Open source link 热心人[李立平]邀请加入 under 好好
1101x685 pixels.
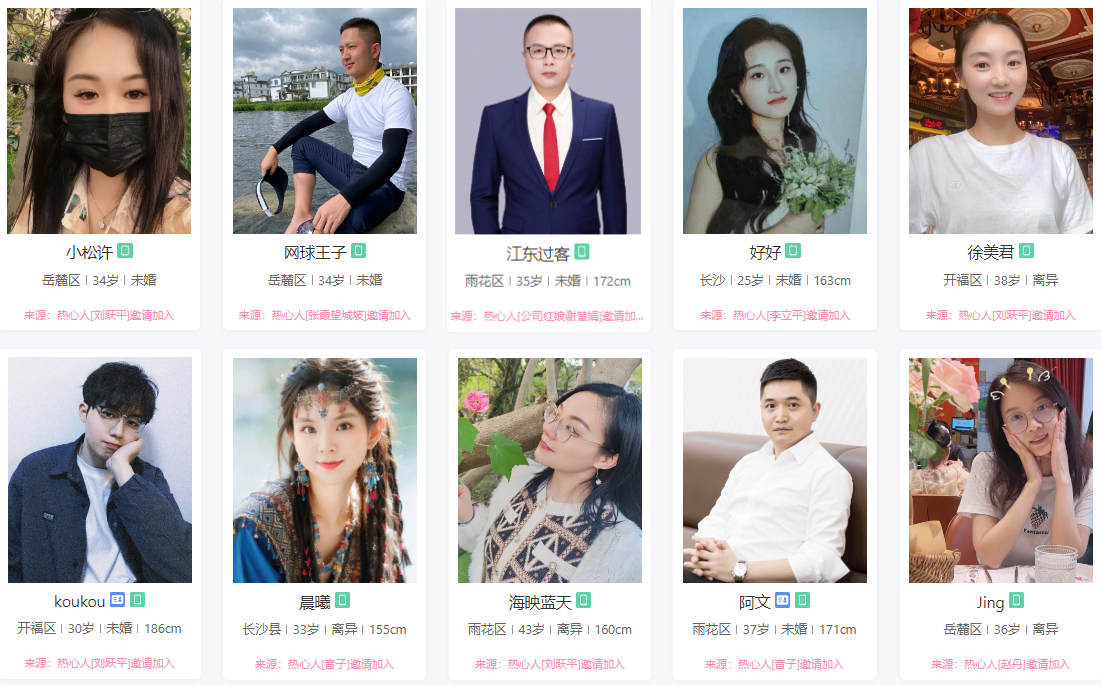point(791,316)
